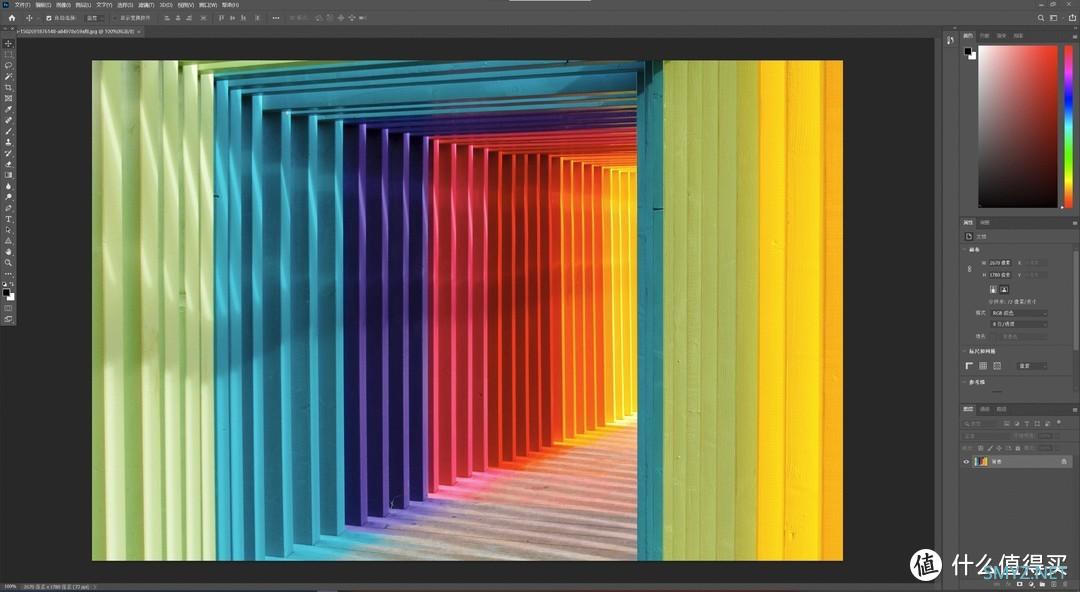Click the Background layer thumbnail

tap(982, 461)
